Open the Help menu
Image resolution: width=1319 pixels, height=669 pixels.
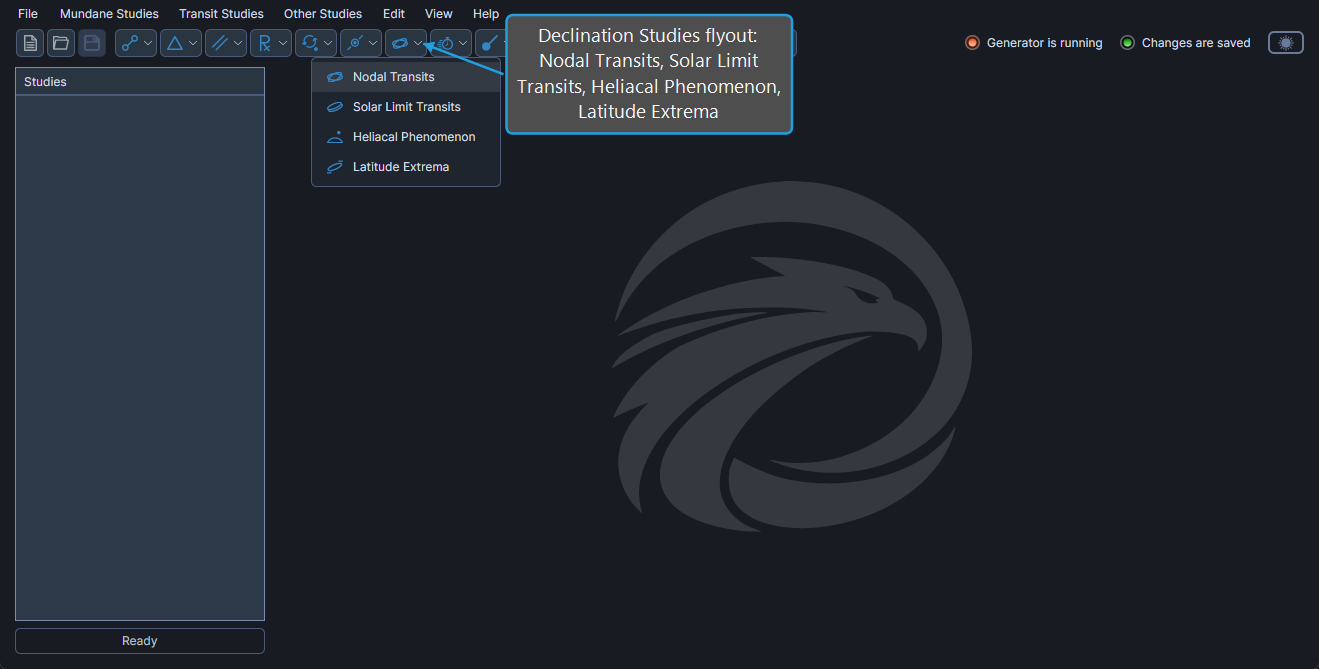coord(486,14)
